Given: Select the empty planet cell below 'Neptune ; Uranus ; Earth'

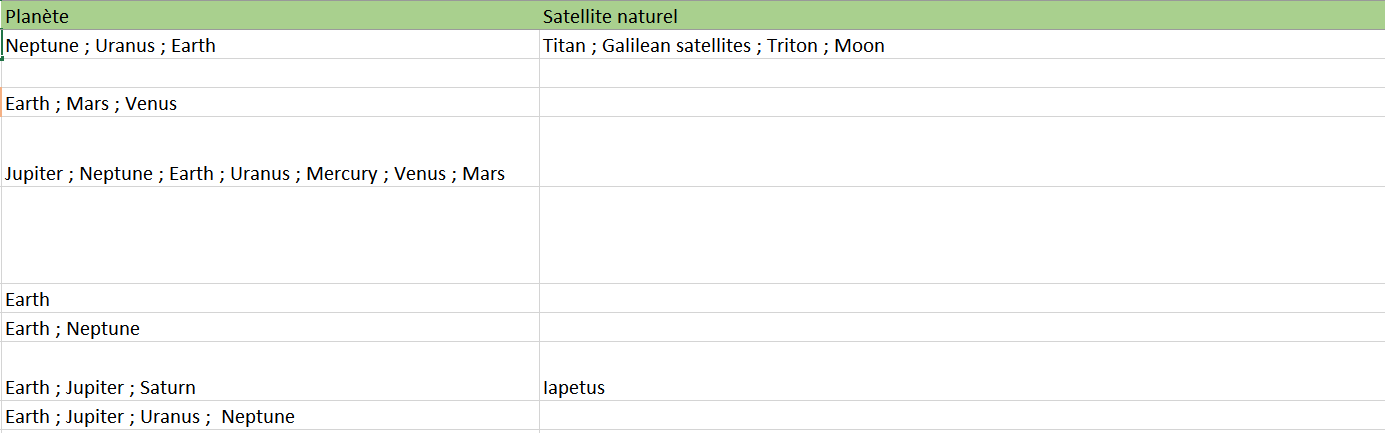Looking at the screenshot, I should (x=270, y=74).
